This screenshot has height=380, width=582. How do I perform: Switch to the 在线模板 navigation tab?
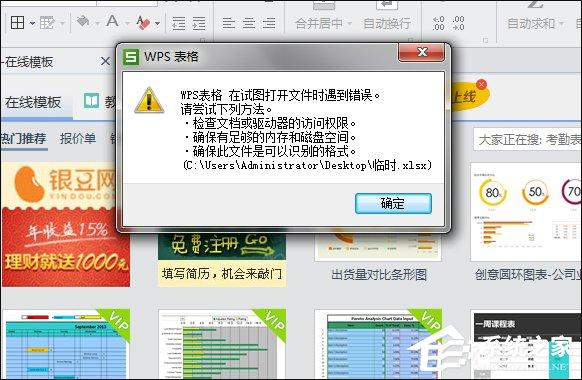pos(33,102)
